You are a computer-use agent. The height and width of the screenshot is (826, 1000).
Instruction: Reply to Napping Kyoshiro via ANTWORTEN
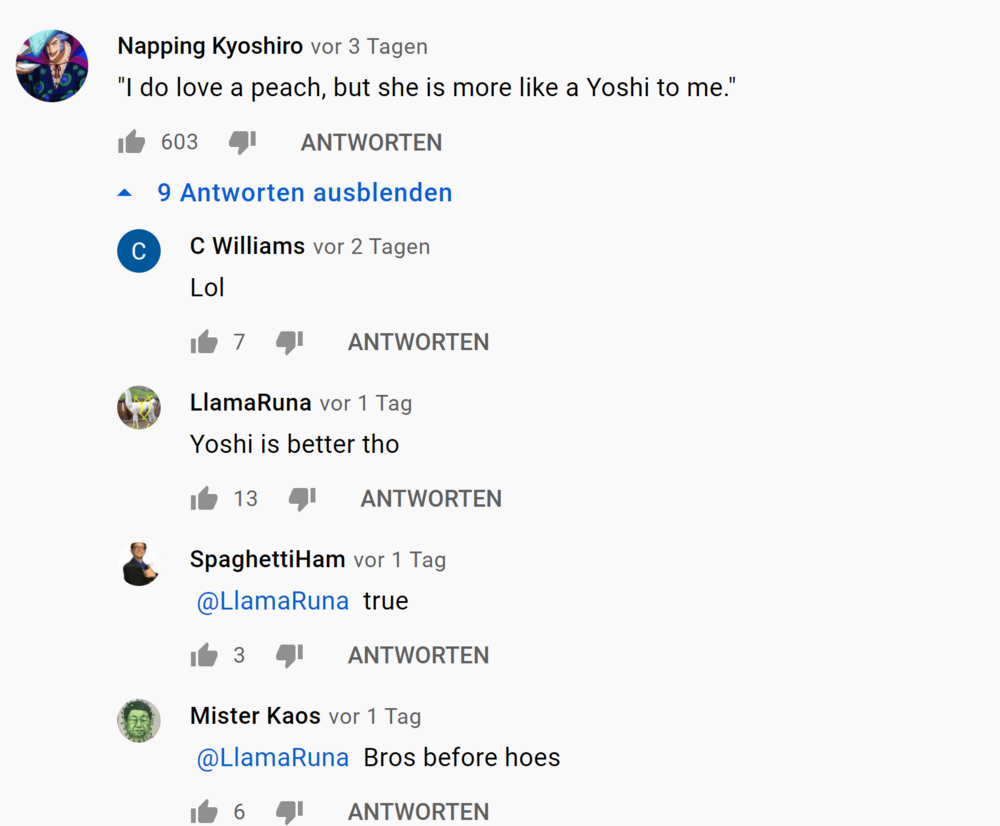[x=371, y=143]
